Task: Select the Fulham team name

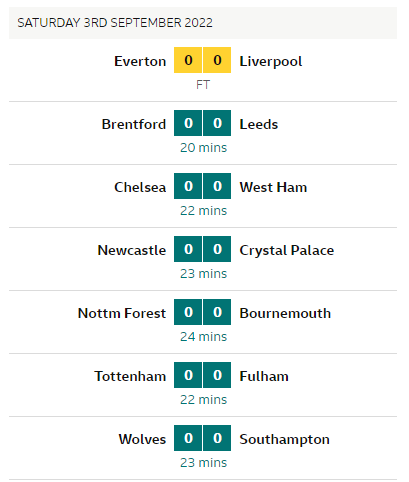Action: click(264, 376)
